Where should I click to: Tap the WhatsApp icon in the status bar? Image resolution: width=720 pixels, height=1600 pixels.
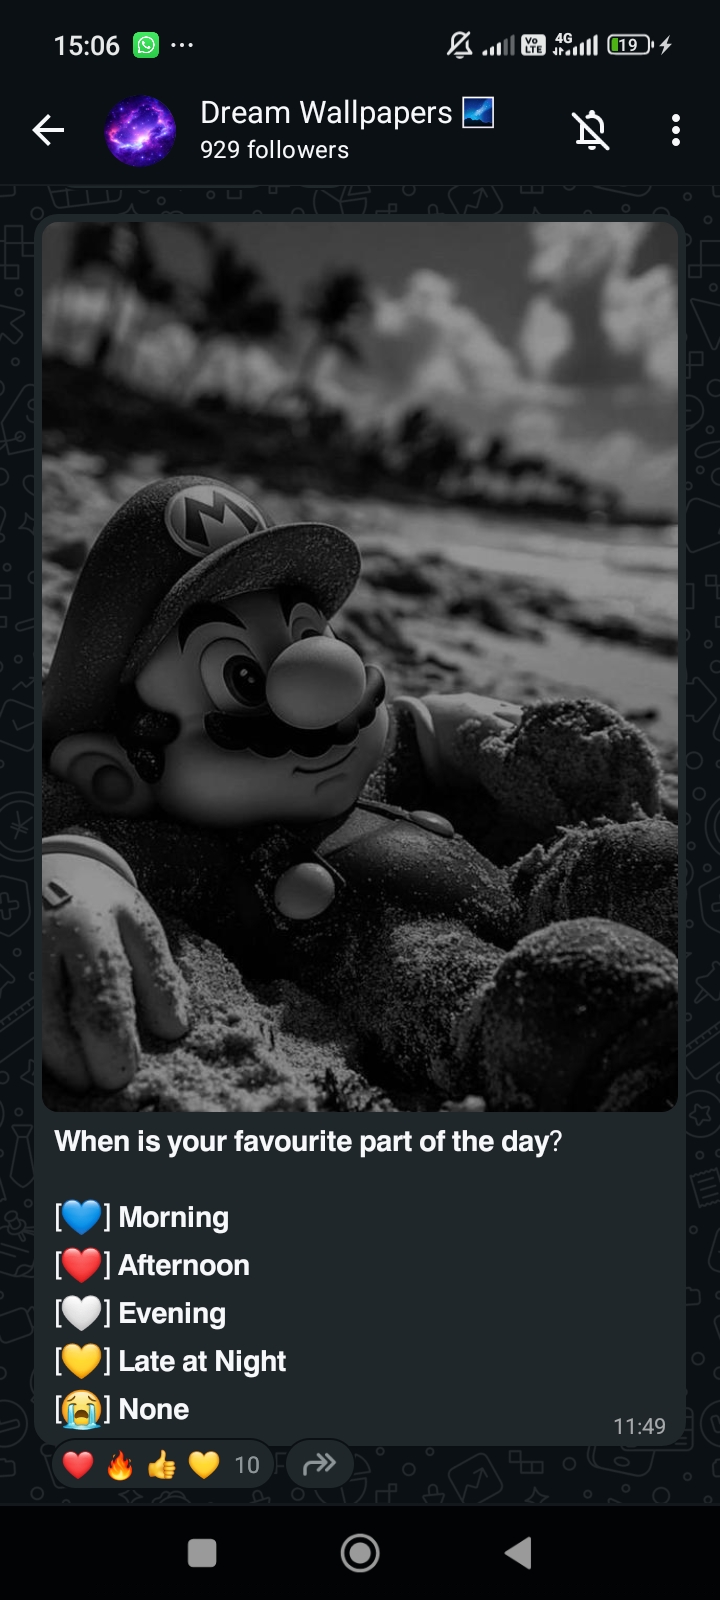click(146, 45)
